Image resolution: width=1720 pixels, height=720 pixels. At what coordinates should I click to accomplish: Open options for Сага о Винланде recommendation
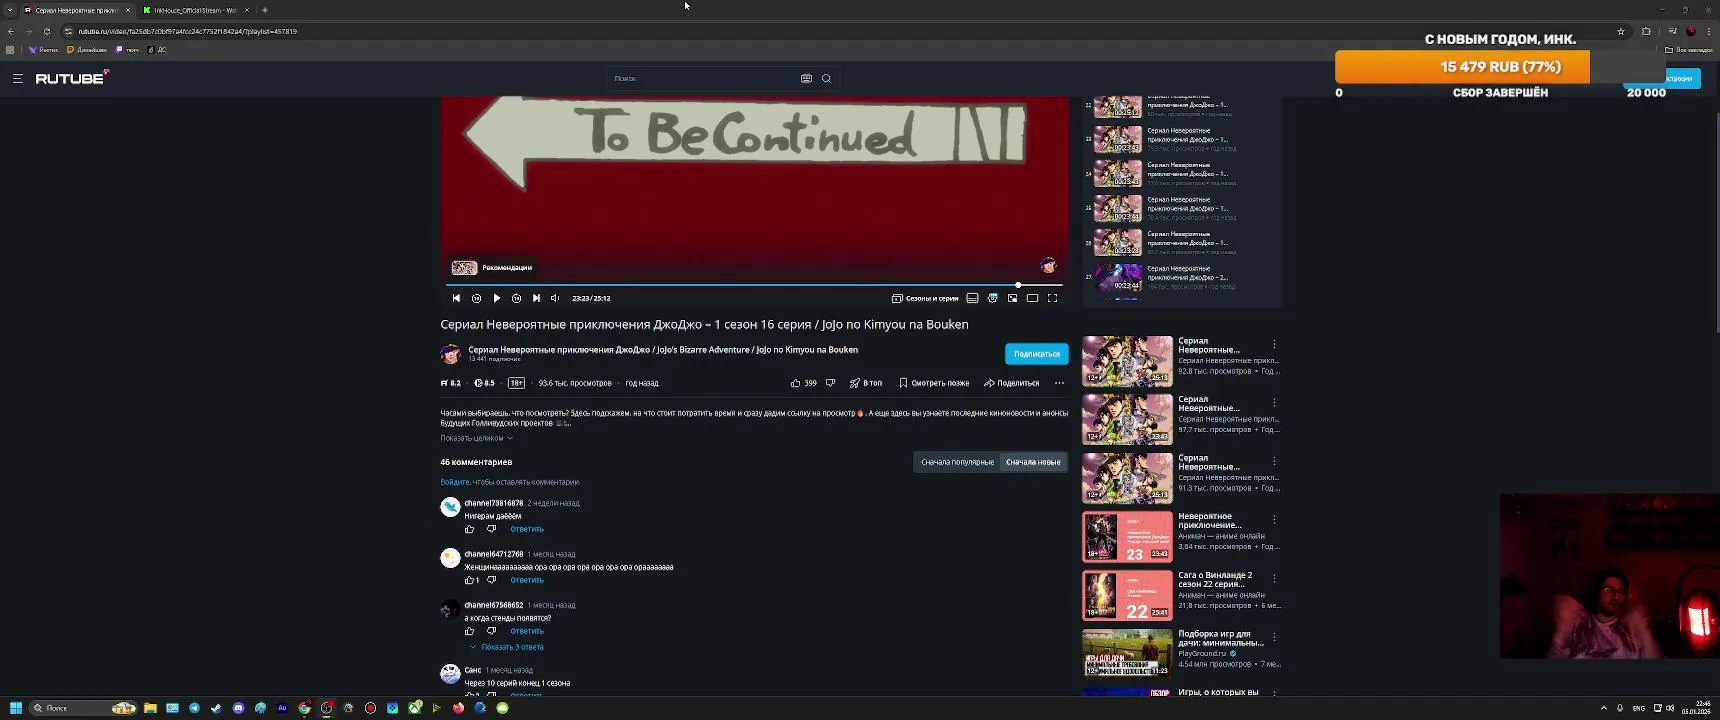[x=1274, y=578]
